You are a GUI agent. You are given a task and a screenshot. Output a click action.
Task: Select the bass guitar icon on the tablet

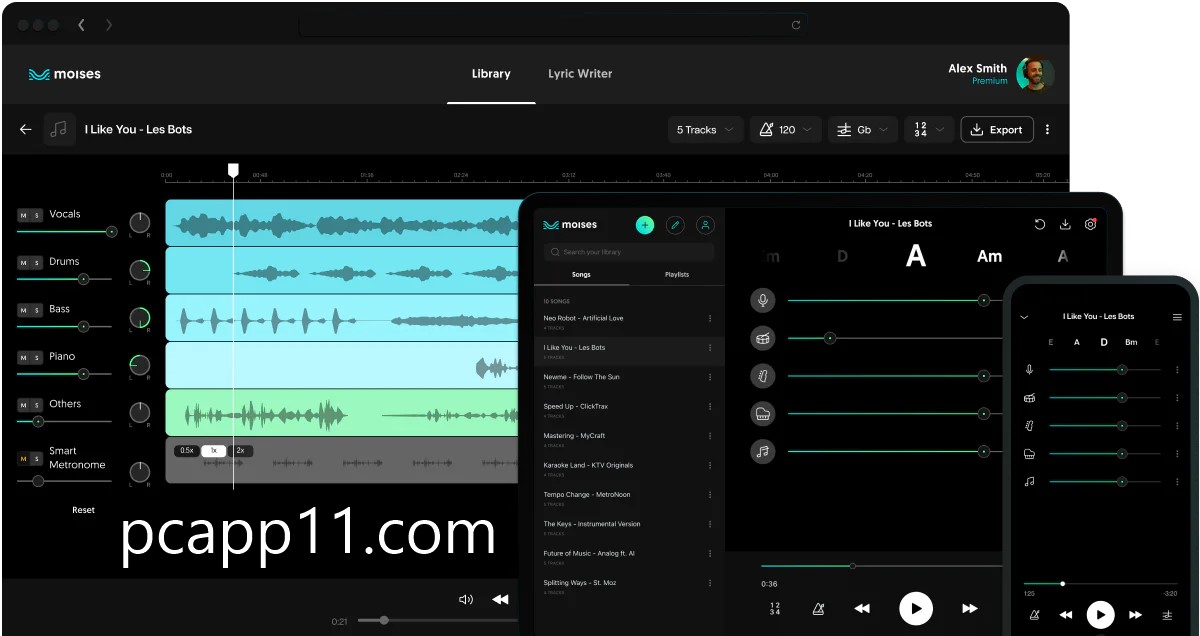point(763,376)
